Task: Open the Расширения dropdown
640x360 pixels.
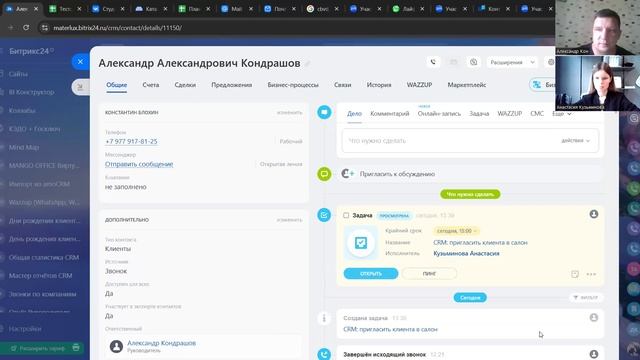Action: point(512,62)
